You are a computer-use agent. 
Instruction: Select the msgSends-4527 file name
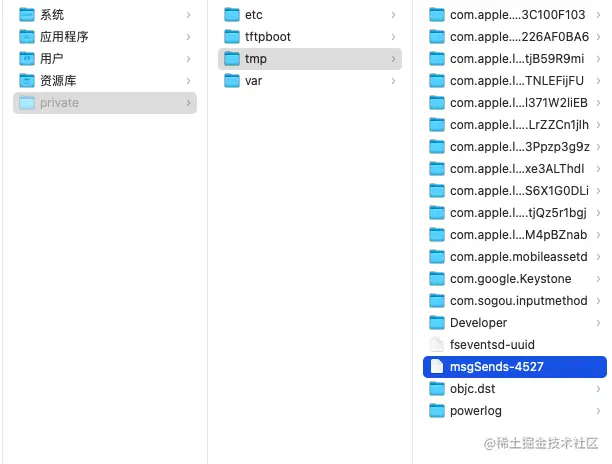click(x=496, y=367)
